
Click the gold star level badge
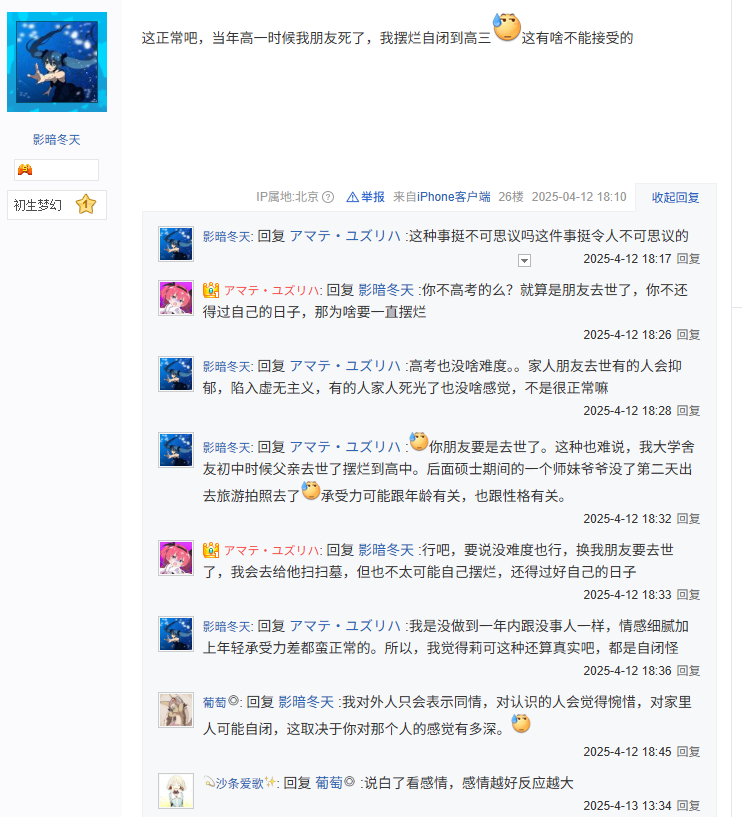point(86,204)
